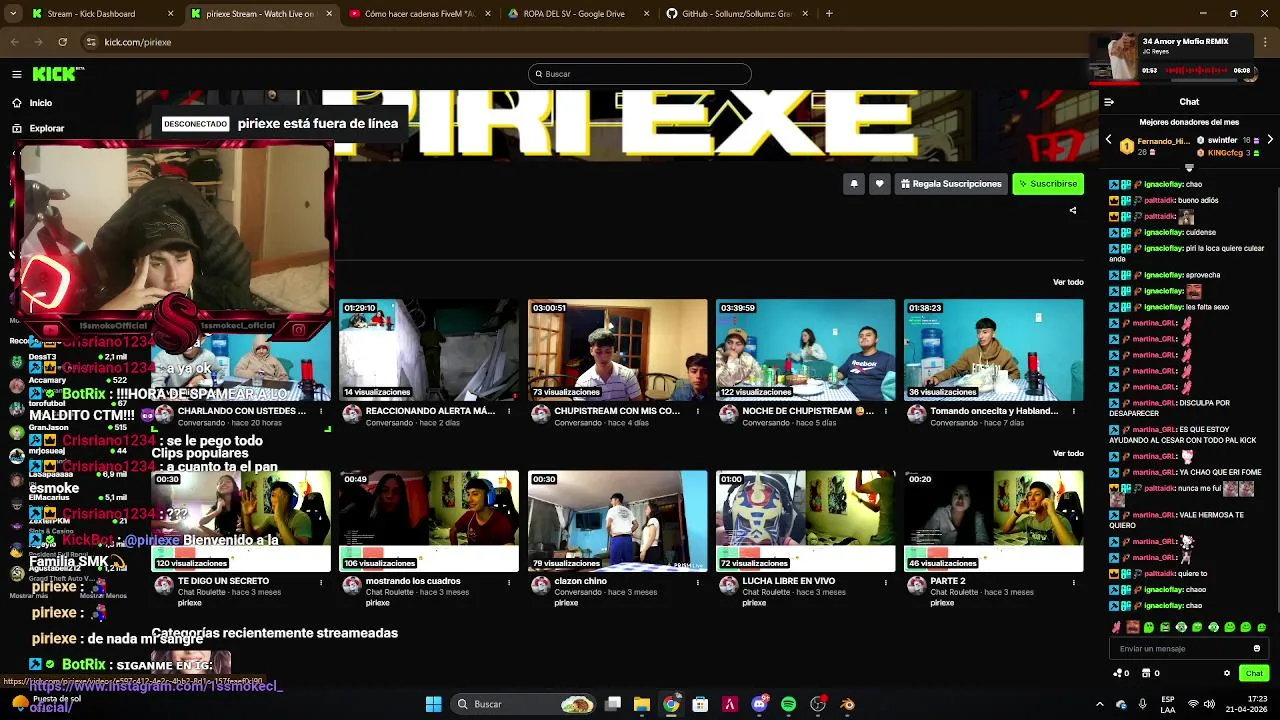Viewport: 1280px width, 720px height.
Task: Click the Buscar search field on Kick
Action: pos(640,74)
